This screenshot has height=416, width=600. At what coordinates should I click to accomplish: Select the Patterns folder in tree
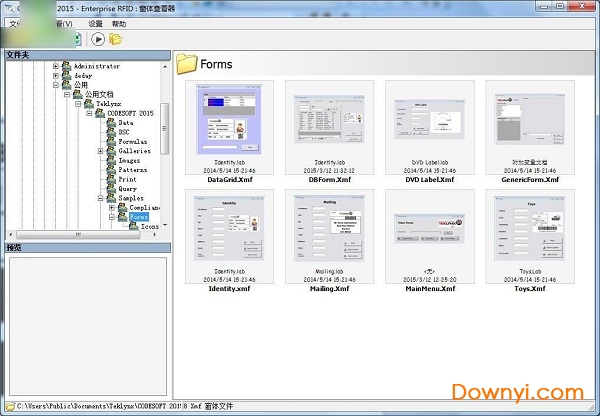132,170
